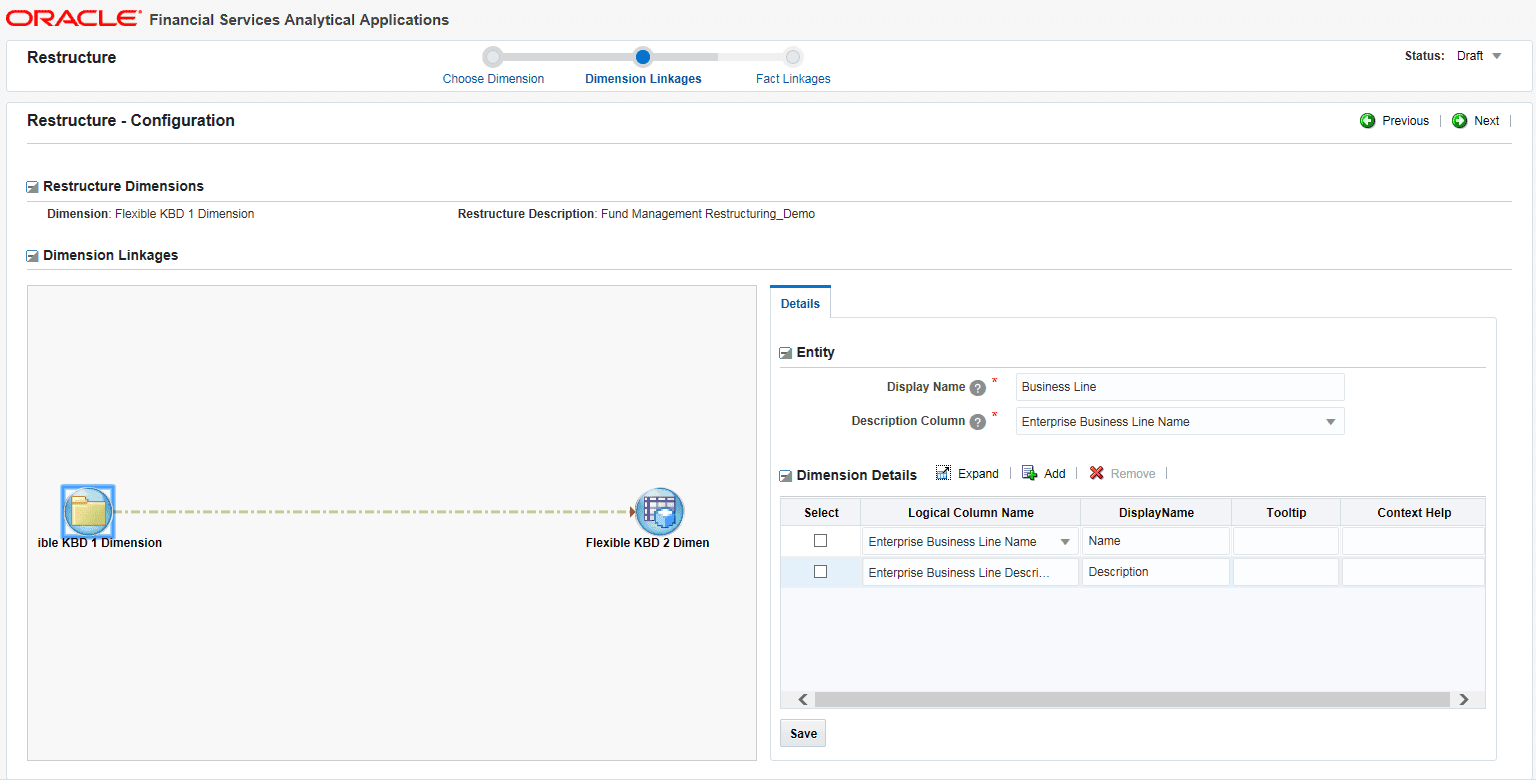The width and height of the screenshot is (1536, 780).
Task: Click the Next link text
Action: click(x=1486, y=121)
